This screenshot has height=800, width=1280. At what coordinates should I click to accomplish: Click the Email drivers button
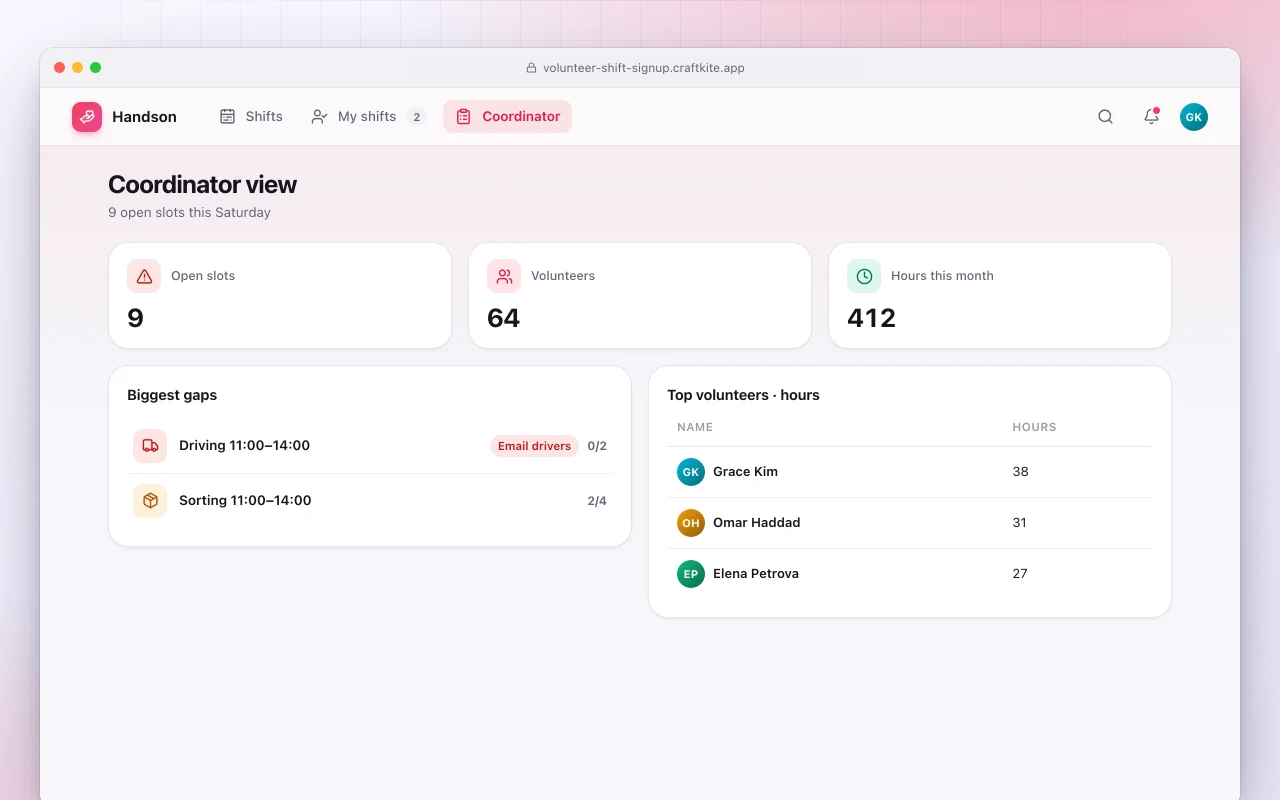pyautogui.click(x=534, y=446)
